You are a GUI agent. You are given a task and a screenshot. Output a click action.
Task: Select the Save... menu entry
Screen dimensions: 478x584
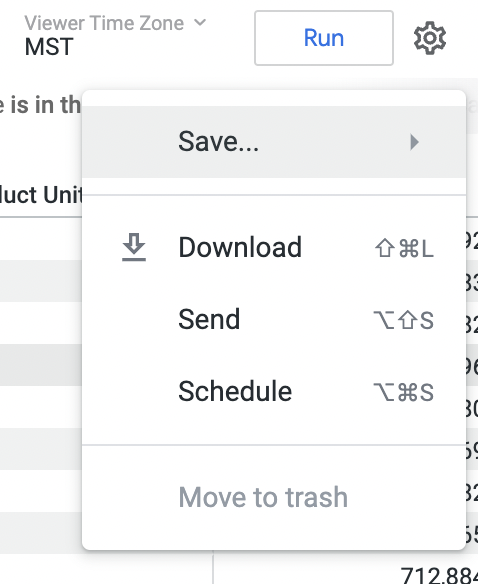point(274,142)
